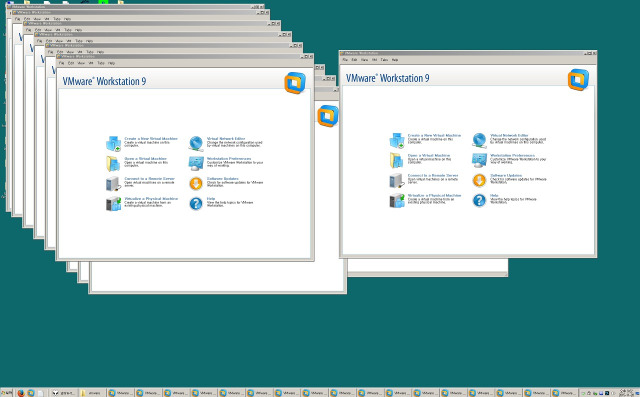The image size is (640, 397).
Task: Click Connect to a Remote Server link in front cascaded window
Action: click(x=149, y=179)
